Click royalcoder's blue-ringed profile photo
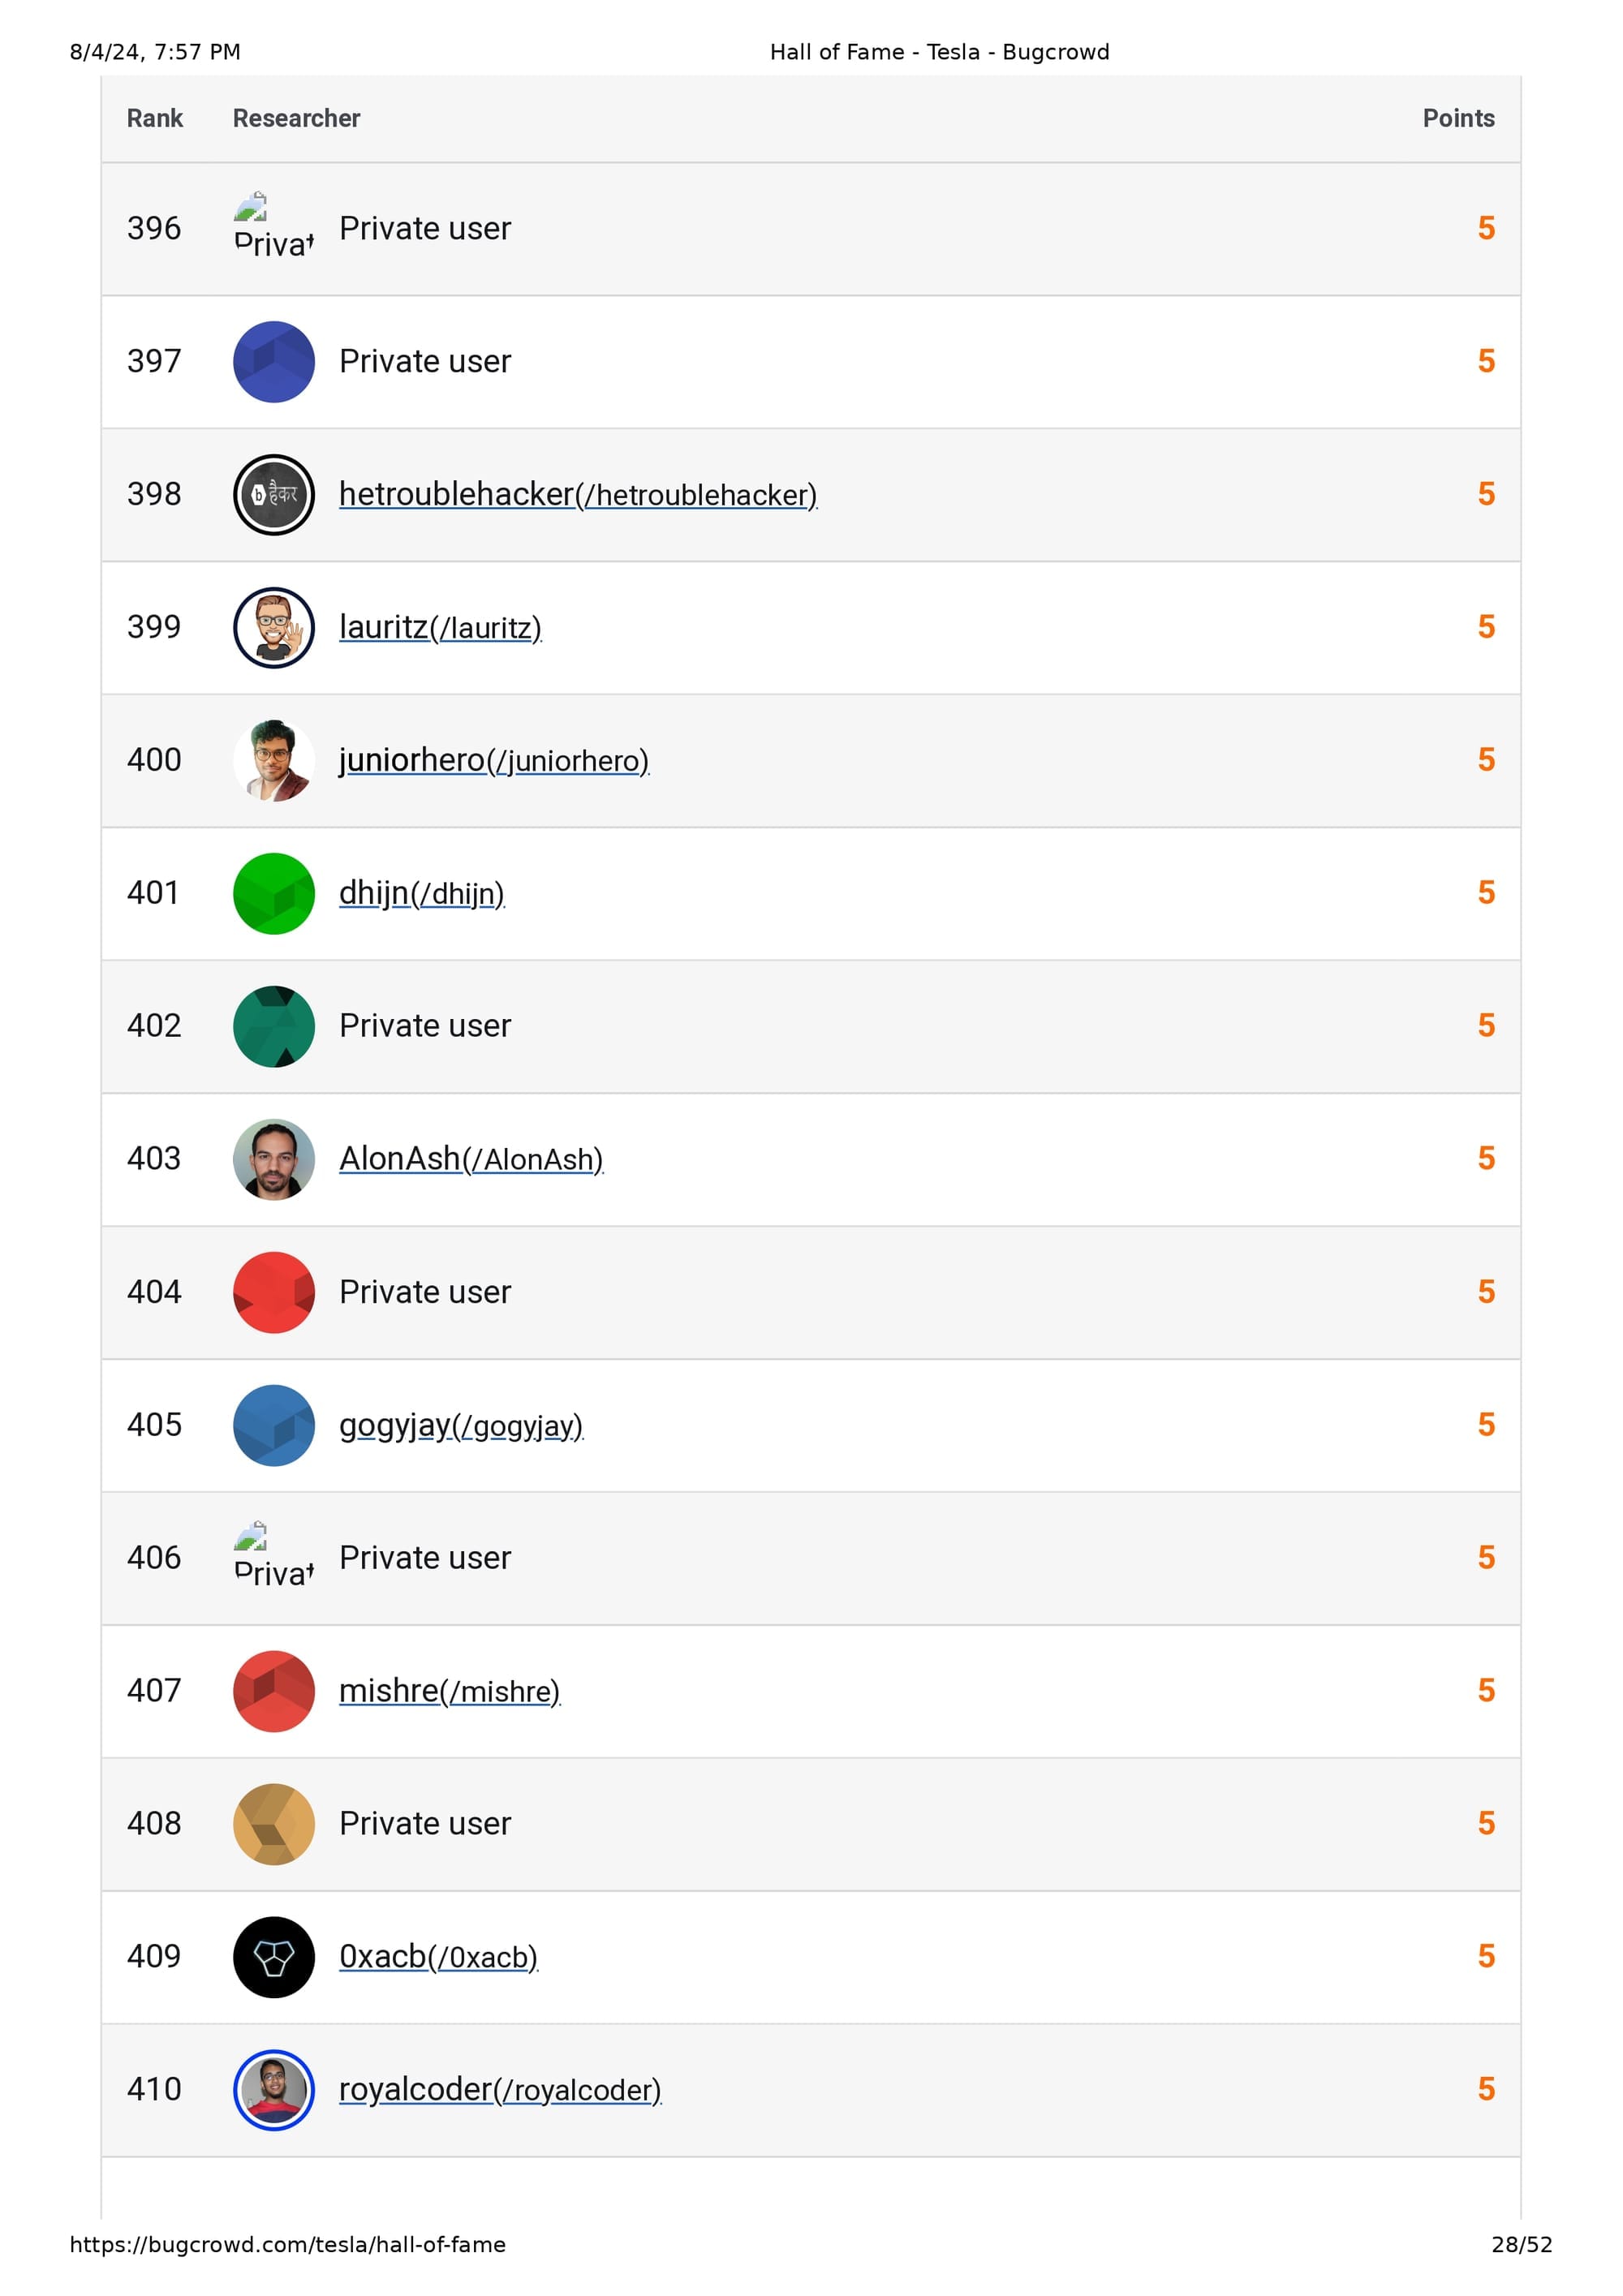 [273, 2090]
